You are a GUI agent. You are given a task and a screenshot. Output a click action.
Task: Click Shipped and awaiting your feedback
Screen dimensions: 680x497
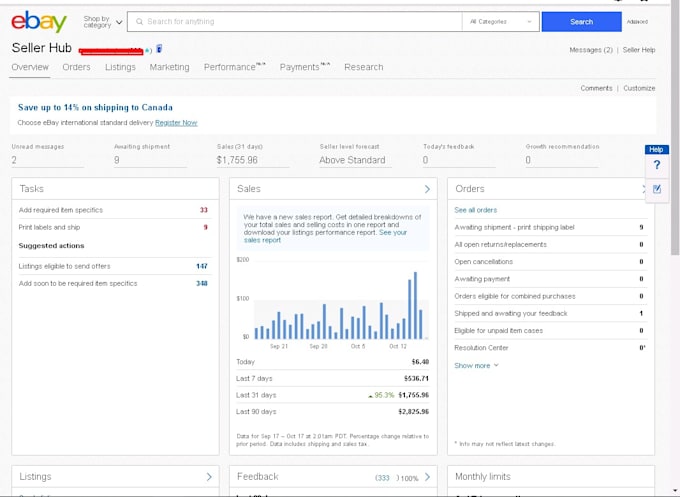pos(549,314)
